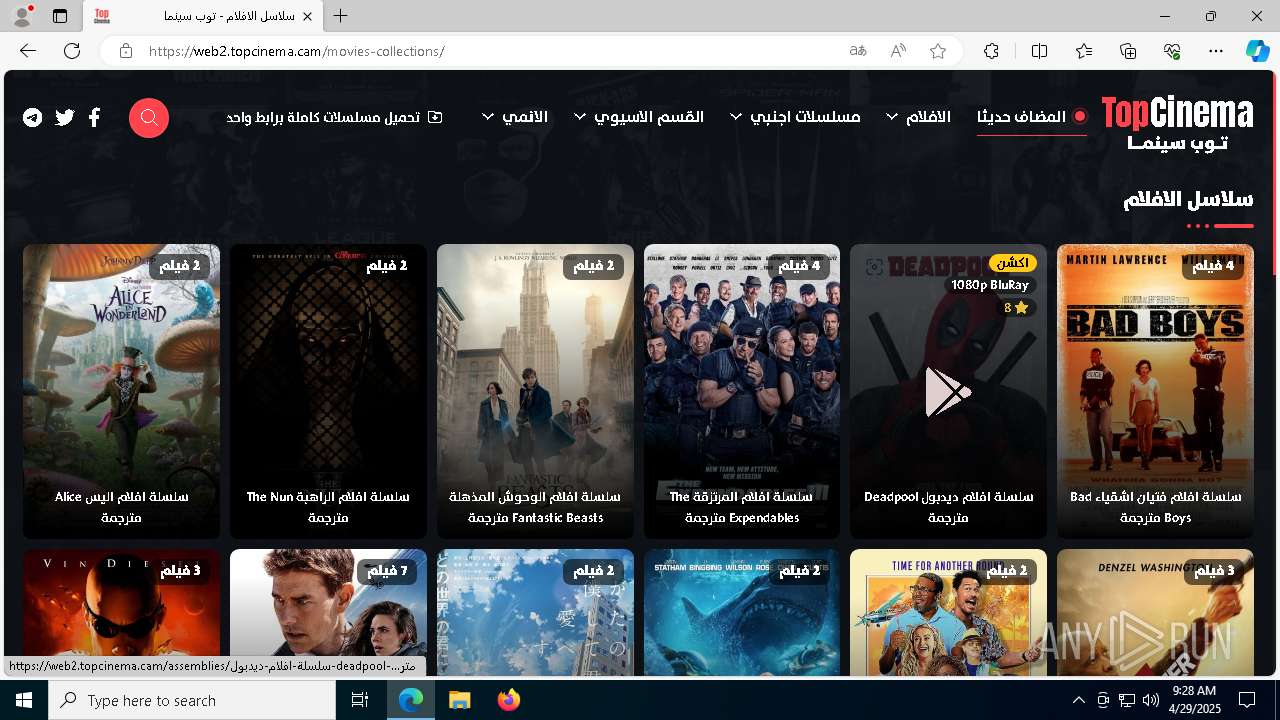1280x720 pixels.
Task: Open the Tom Cruise 7 film series
Action: point(328,612)
